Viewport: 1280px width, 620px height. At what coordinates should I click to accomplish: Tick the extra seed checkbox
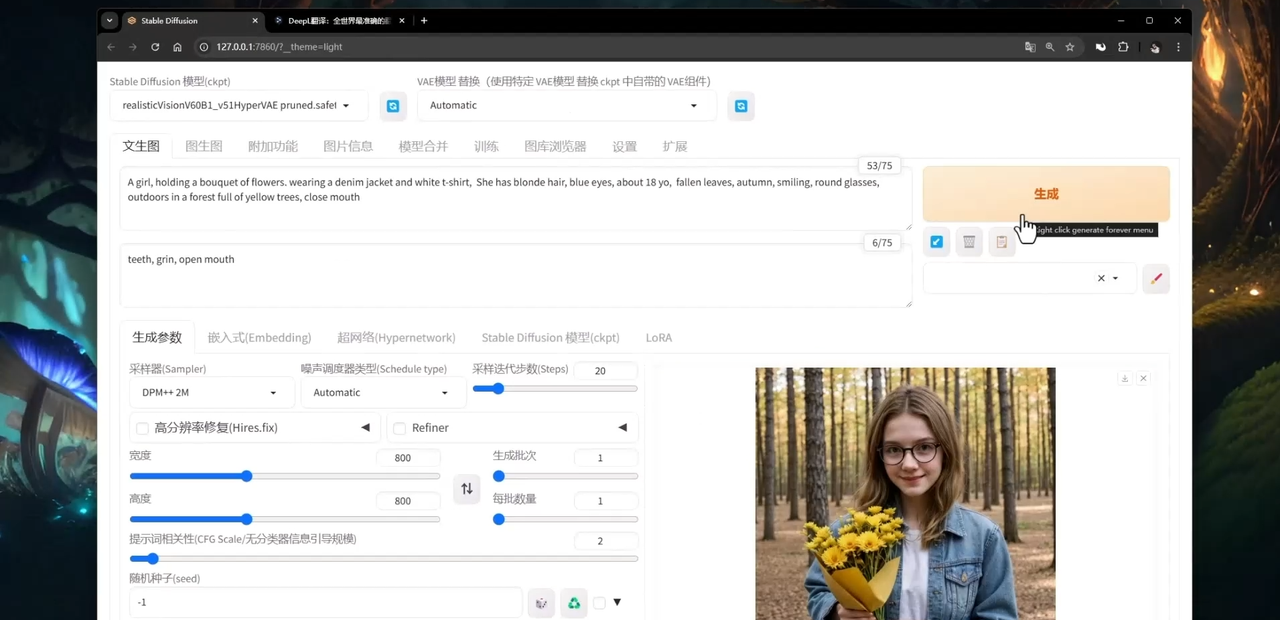[599, 603]
